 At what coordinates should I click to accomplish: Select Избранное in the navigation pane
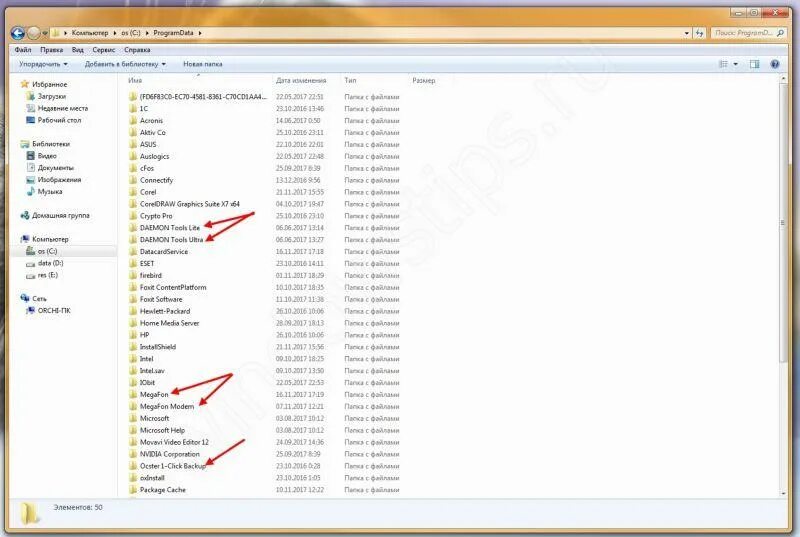coord(49,85)
